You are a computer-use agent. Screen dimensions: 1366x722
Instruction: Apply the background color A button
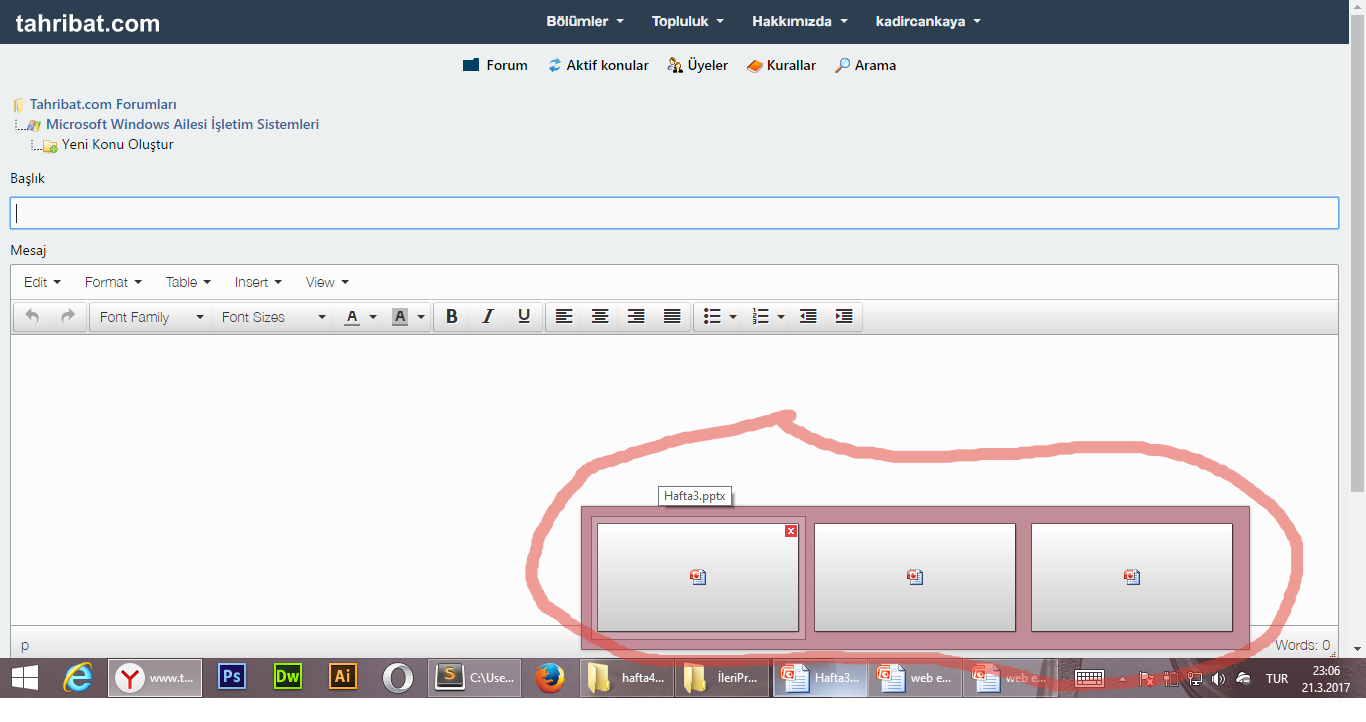coord(400,317)
